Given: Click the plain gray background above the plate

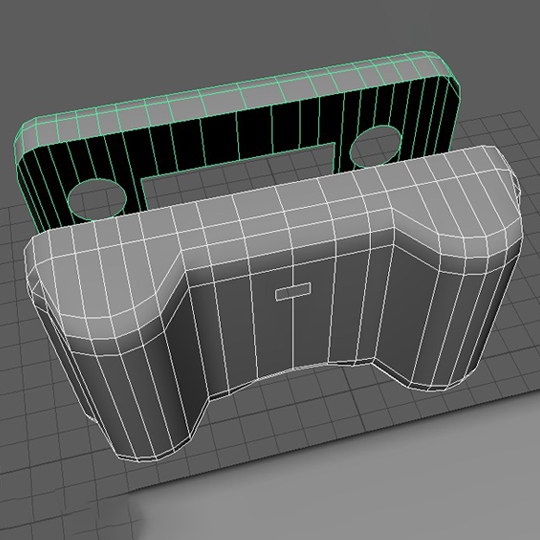Looking at the screenshot, I should [x=241, y=34].
